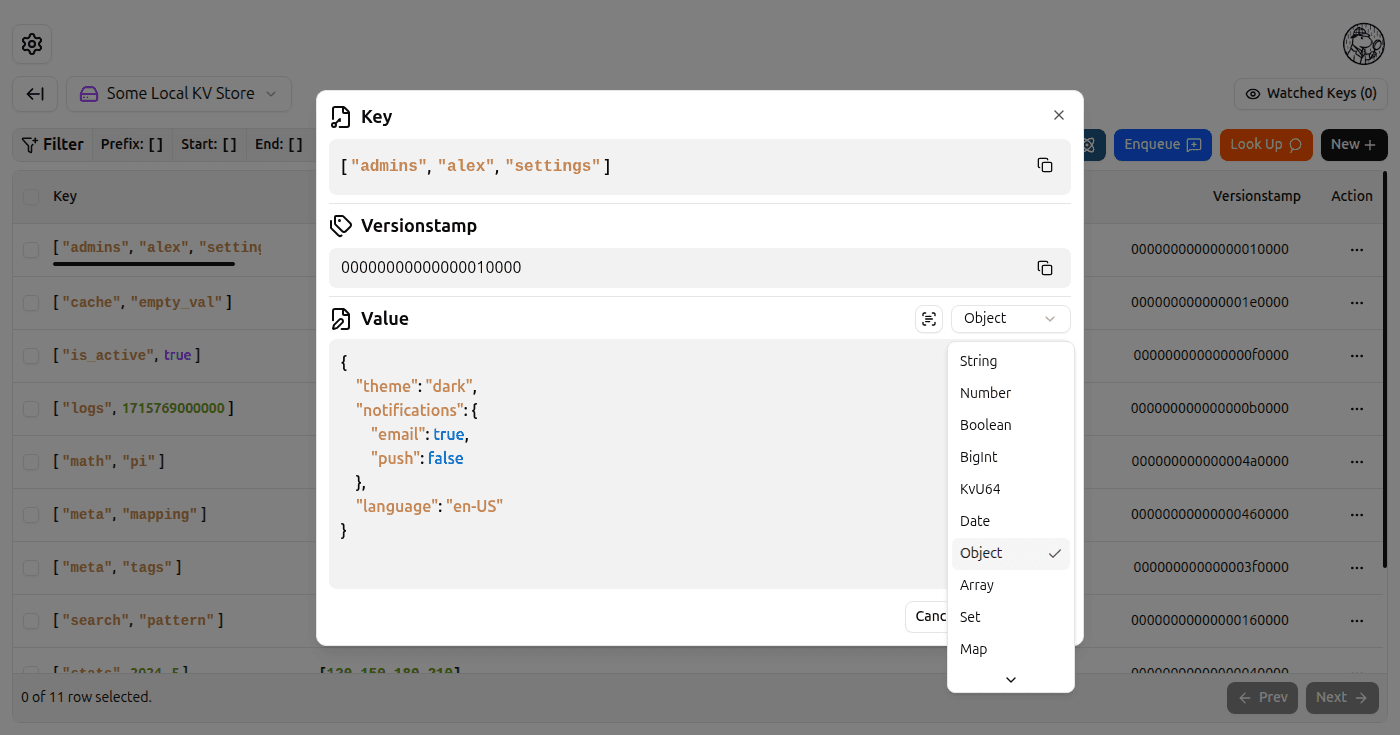Select Map type option
This screenshot has height=735, width=1400.
click(x=1010, y=649)
